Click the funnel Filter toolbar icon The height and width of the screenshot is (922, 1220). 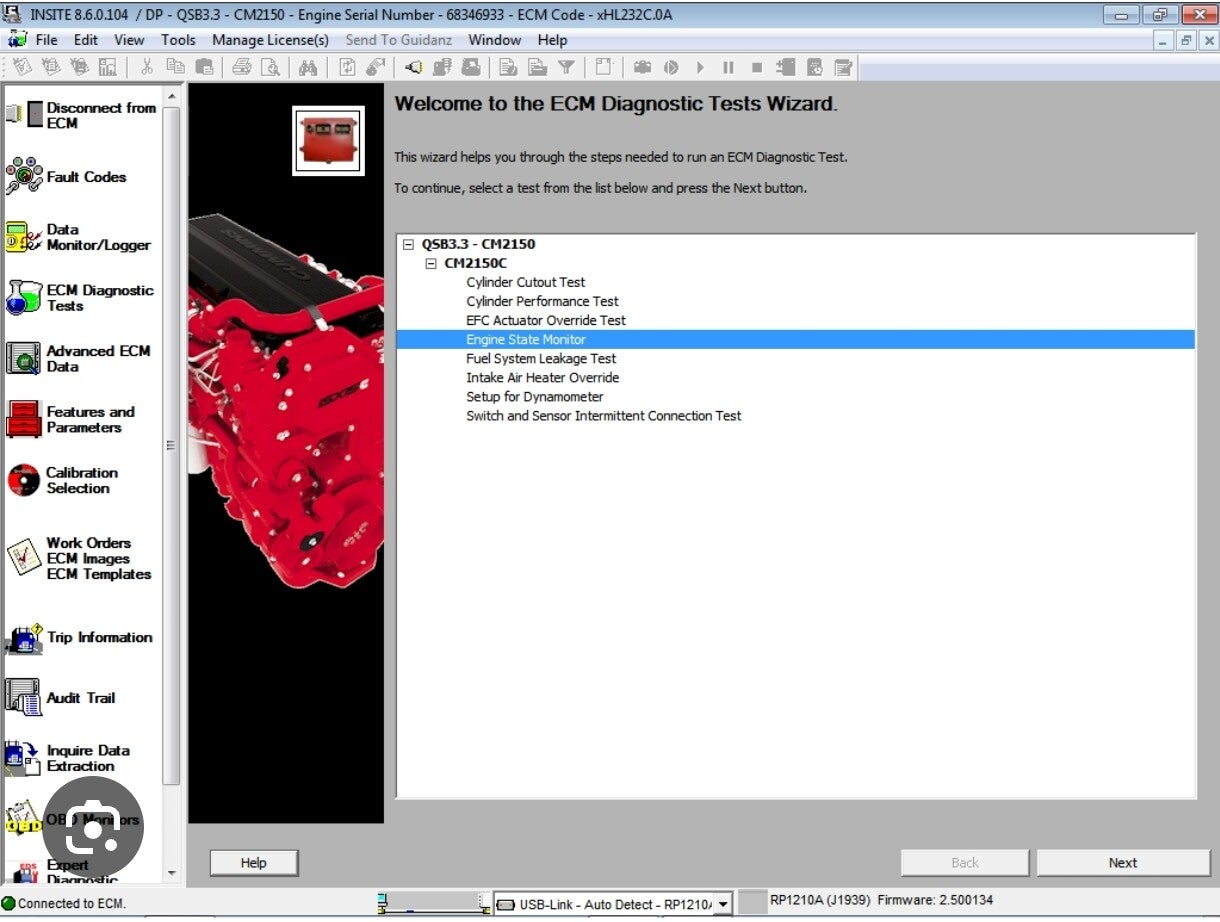coord(566,67)
